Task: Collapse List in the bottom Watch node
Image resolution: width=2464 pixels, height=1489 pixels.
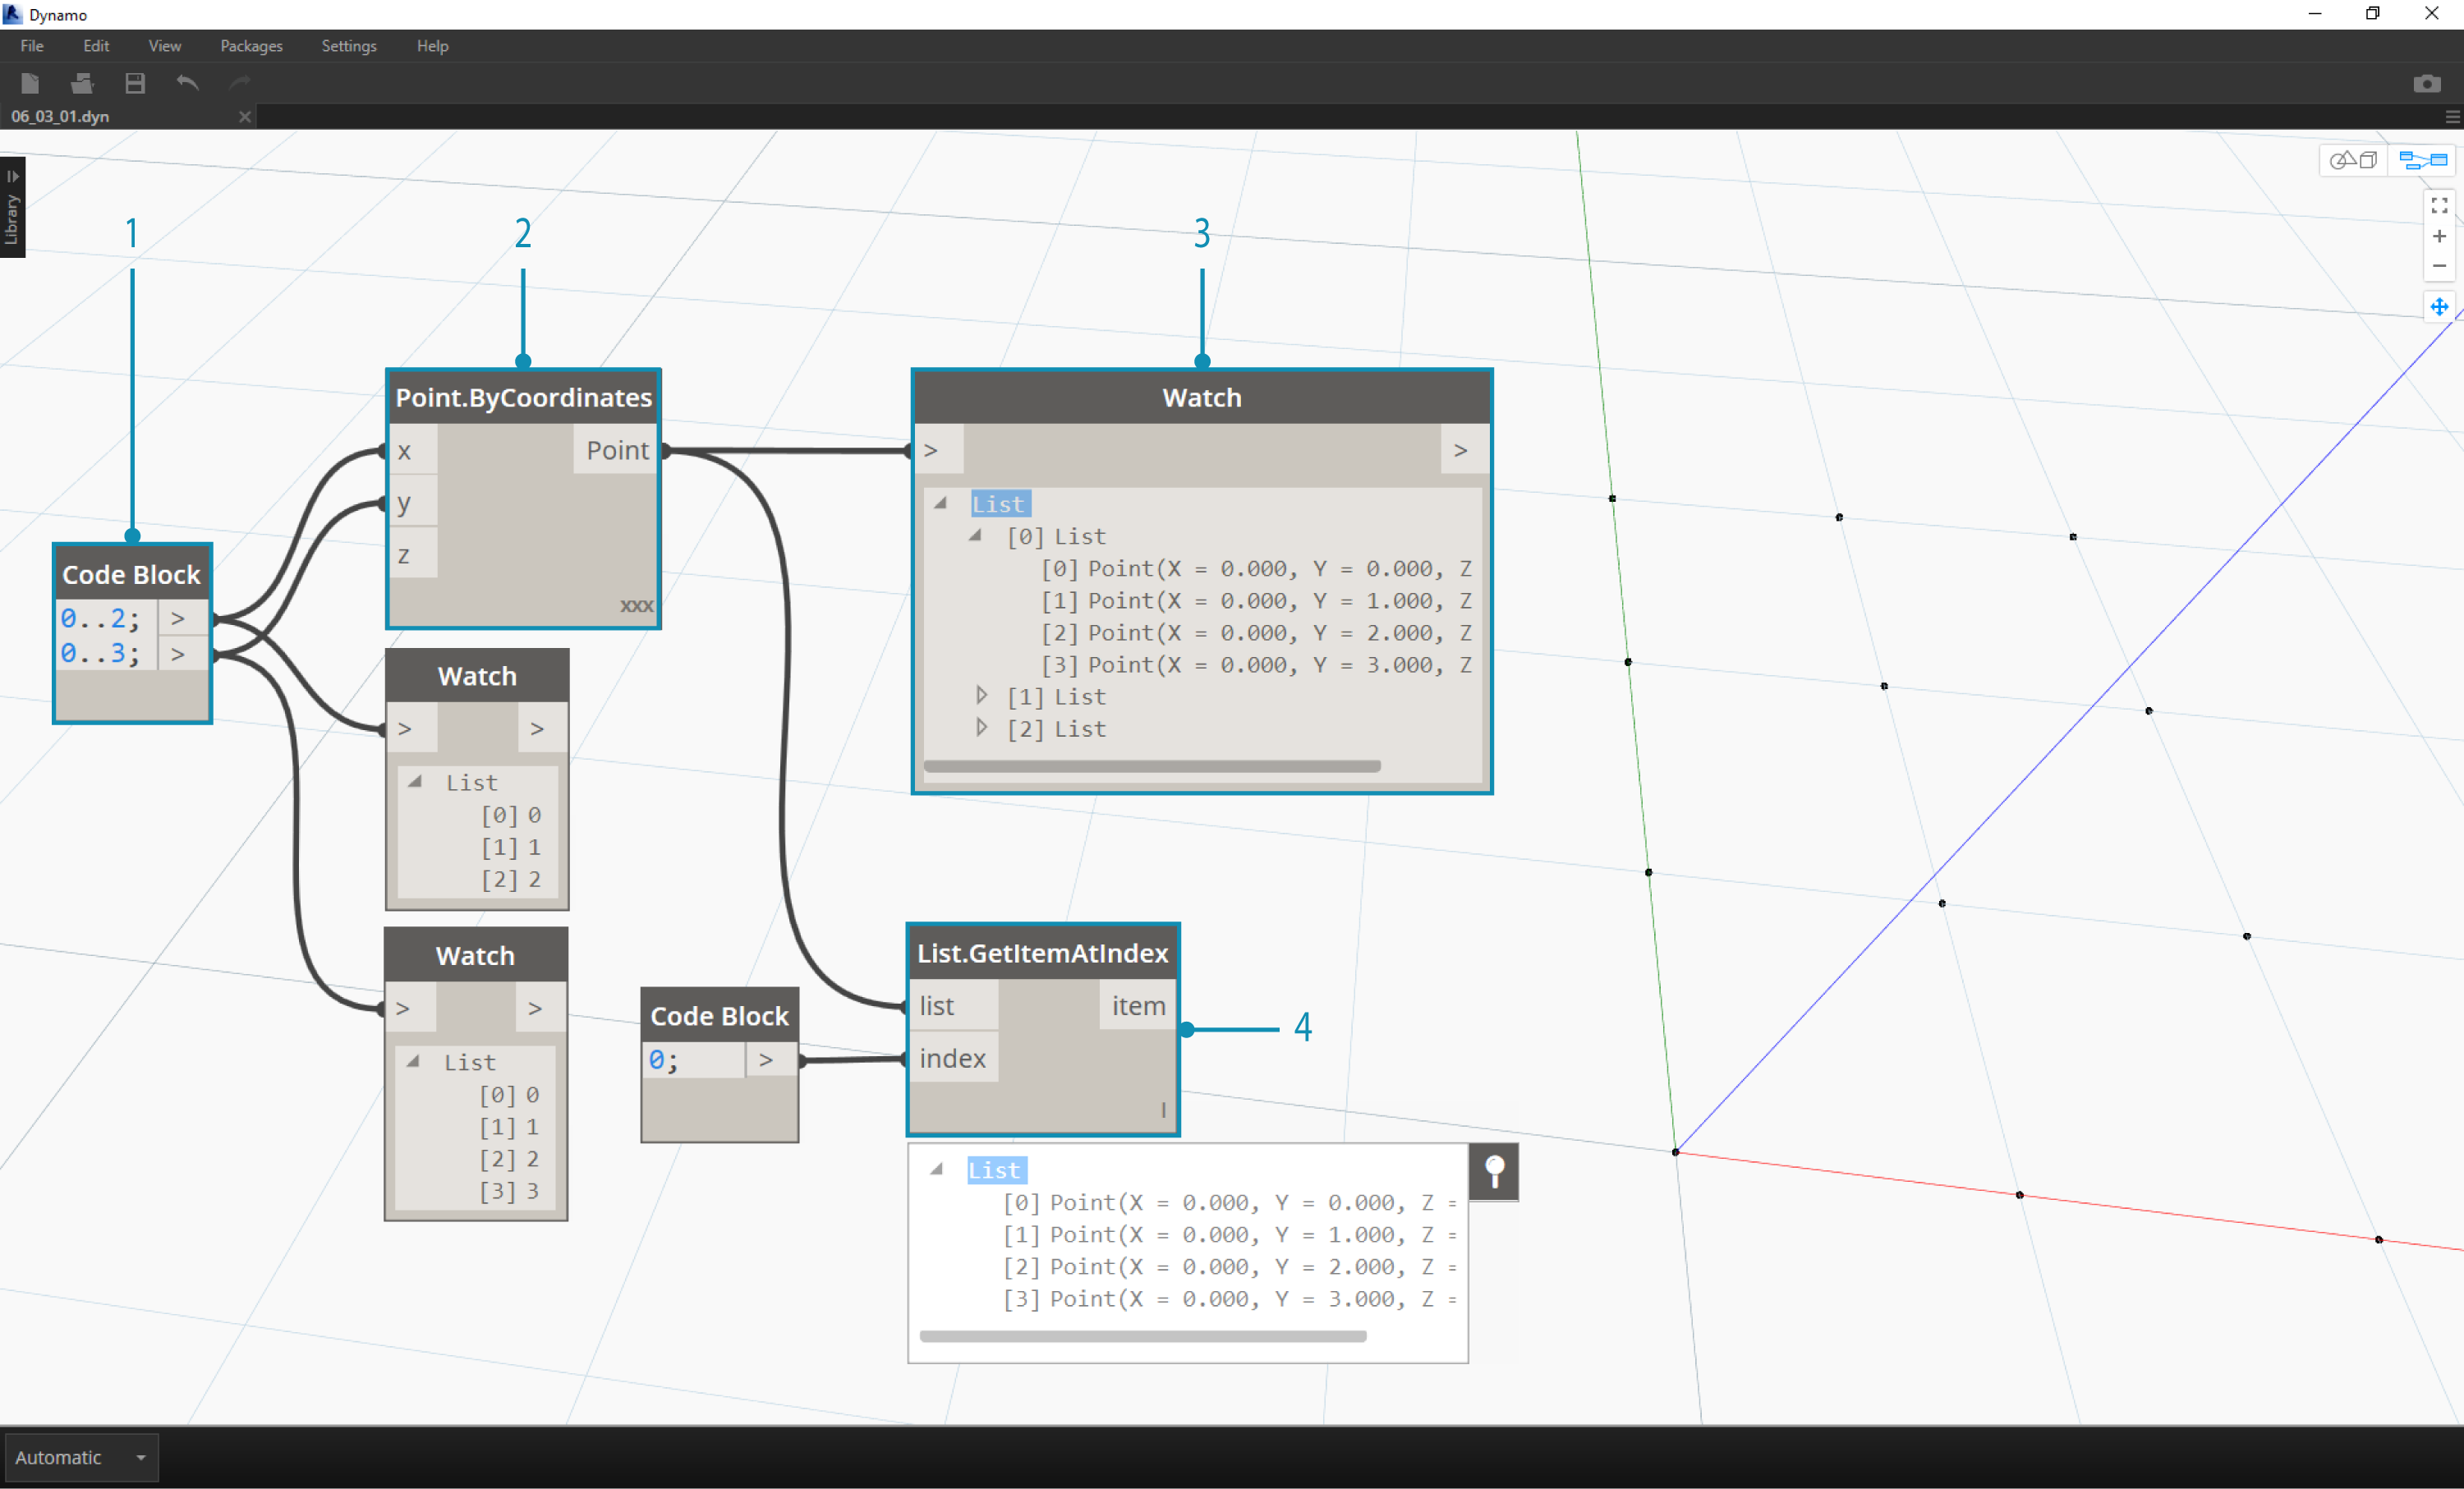Action: [413, 1062]
